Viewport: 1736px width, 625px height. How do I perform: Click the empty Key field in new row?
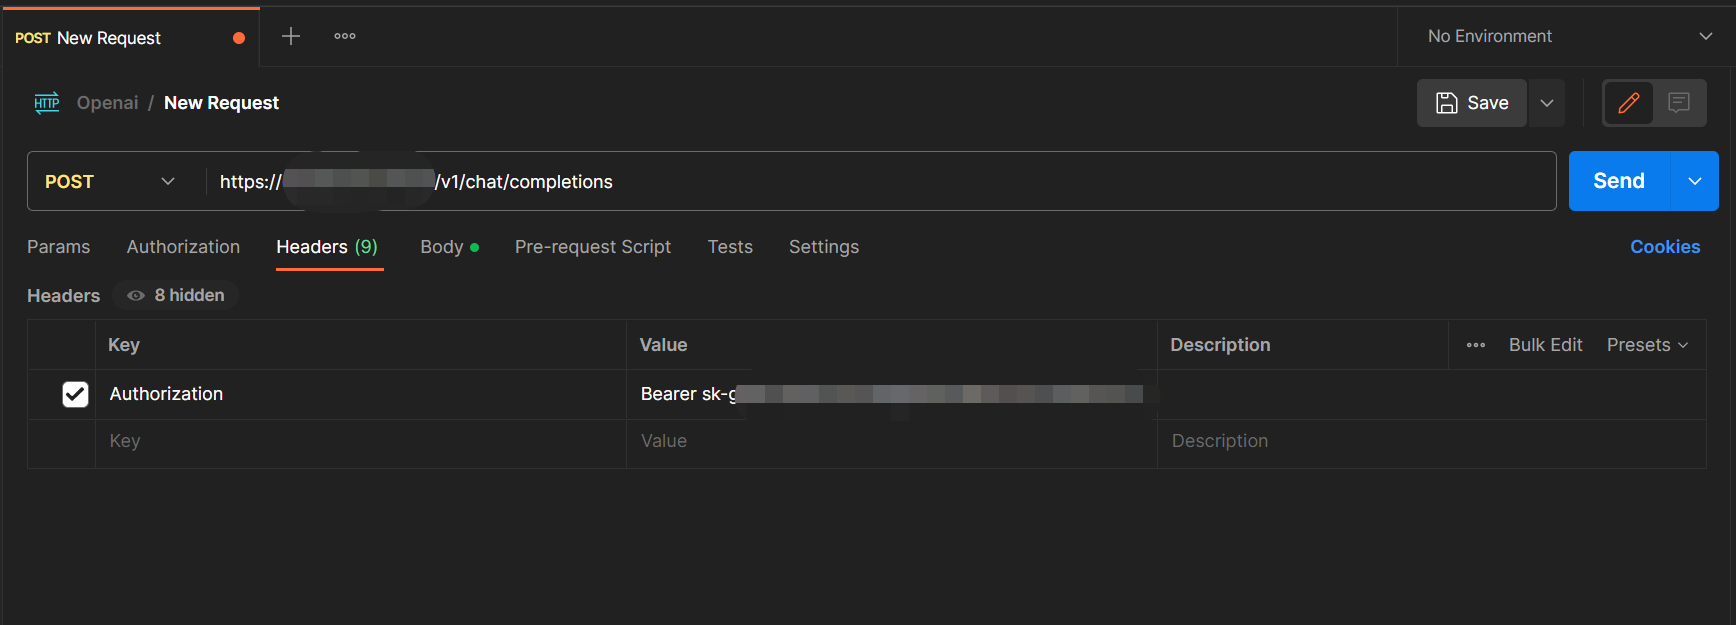tap(361, 441)
